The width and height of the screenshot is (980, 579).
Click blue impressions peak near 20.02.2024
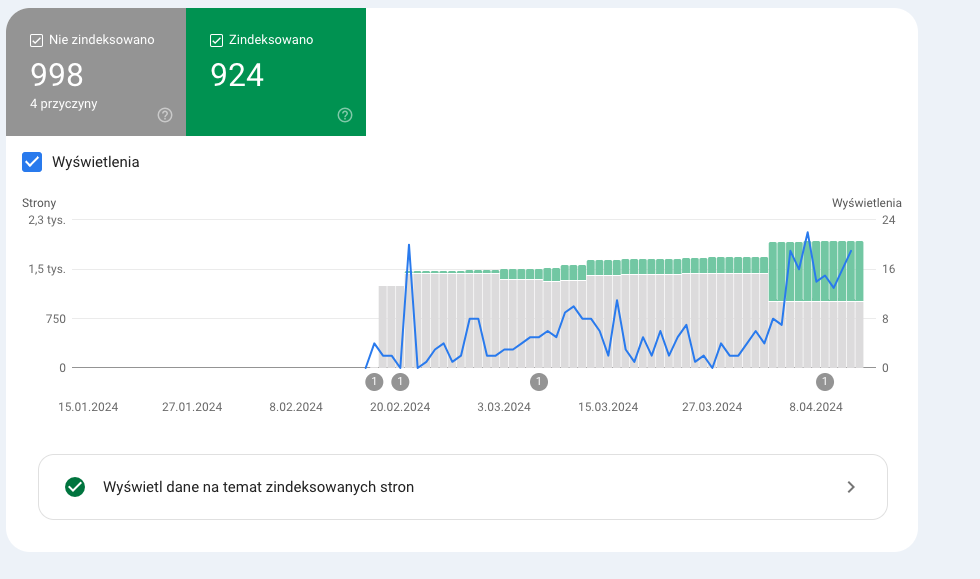(x=409, y=245)
